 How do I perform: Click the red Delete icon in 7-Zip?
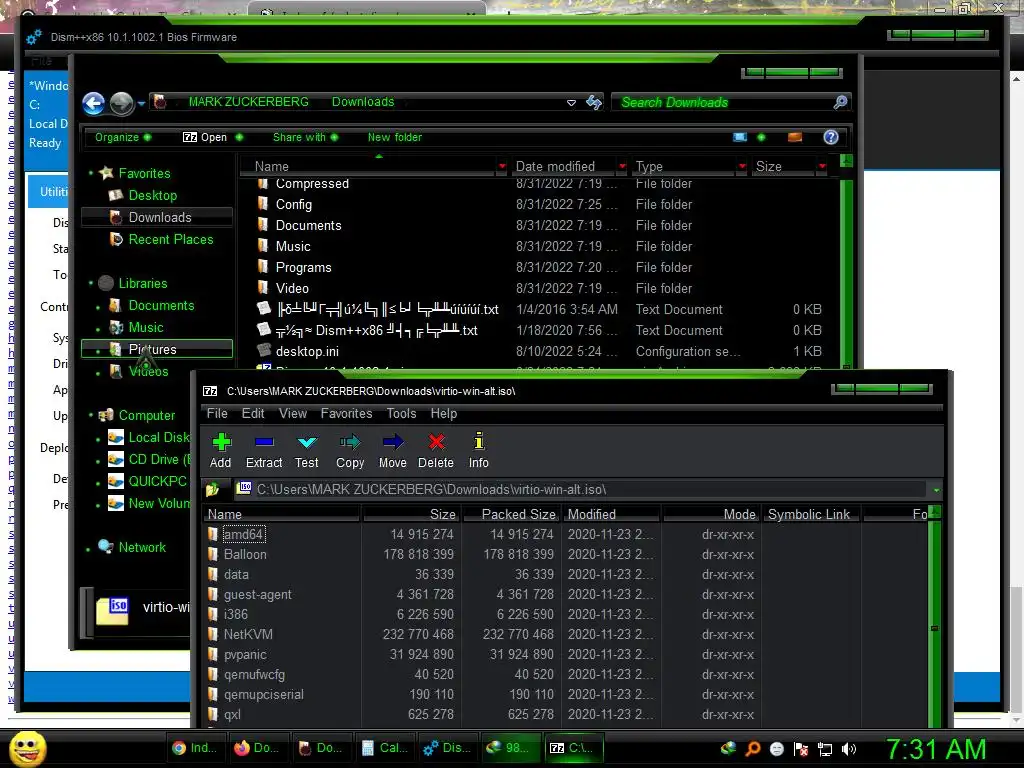tap(436, 450)
